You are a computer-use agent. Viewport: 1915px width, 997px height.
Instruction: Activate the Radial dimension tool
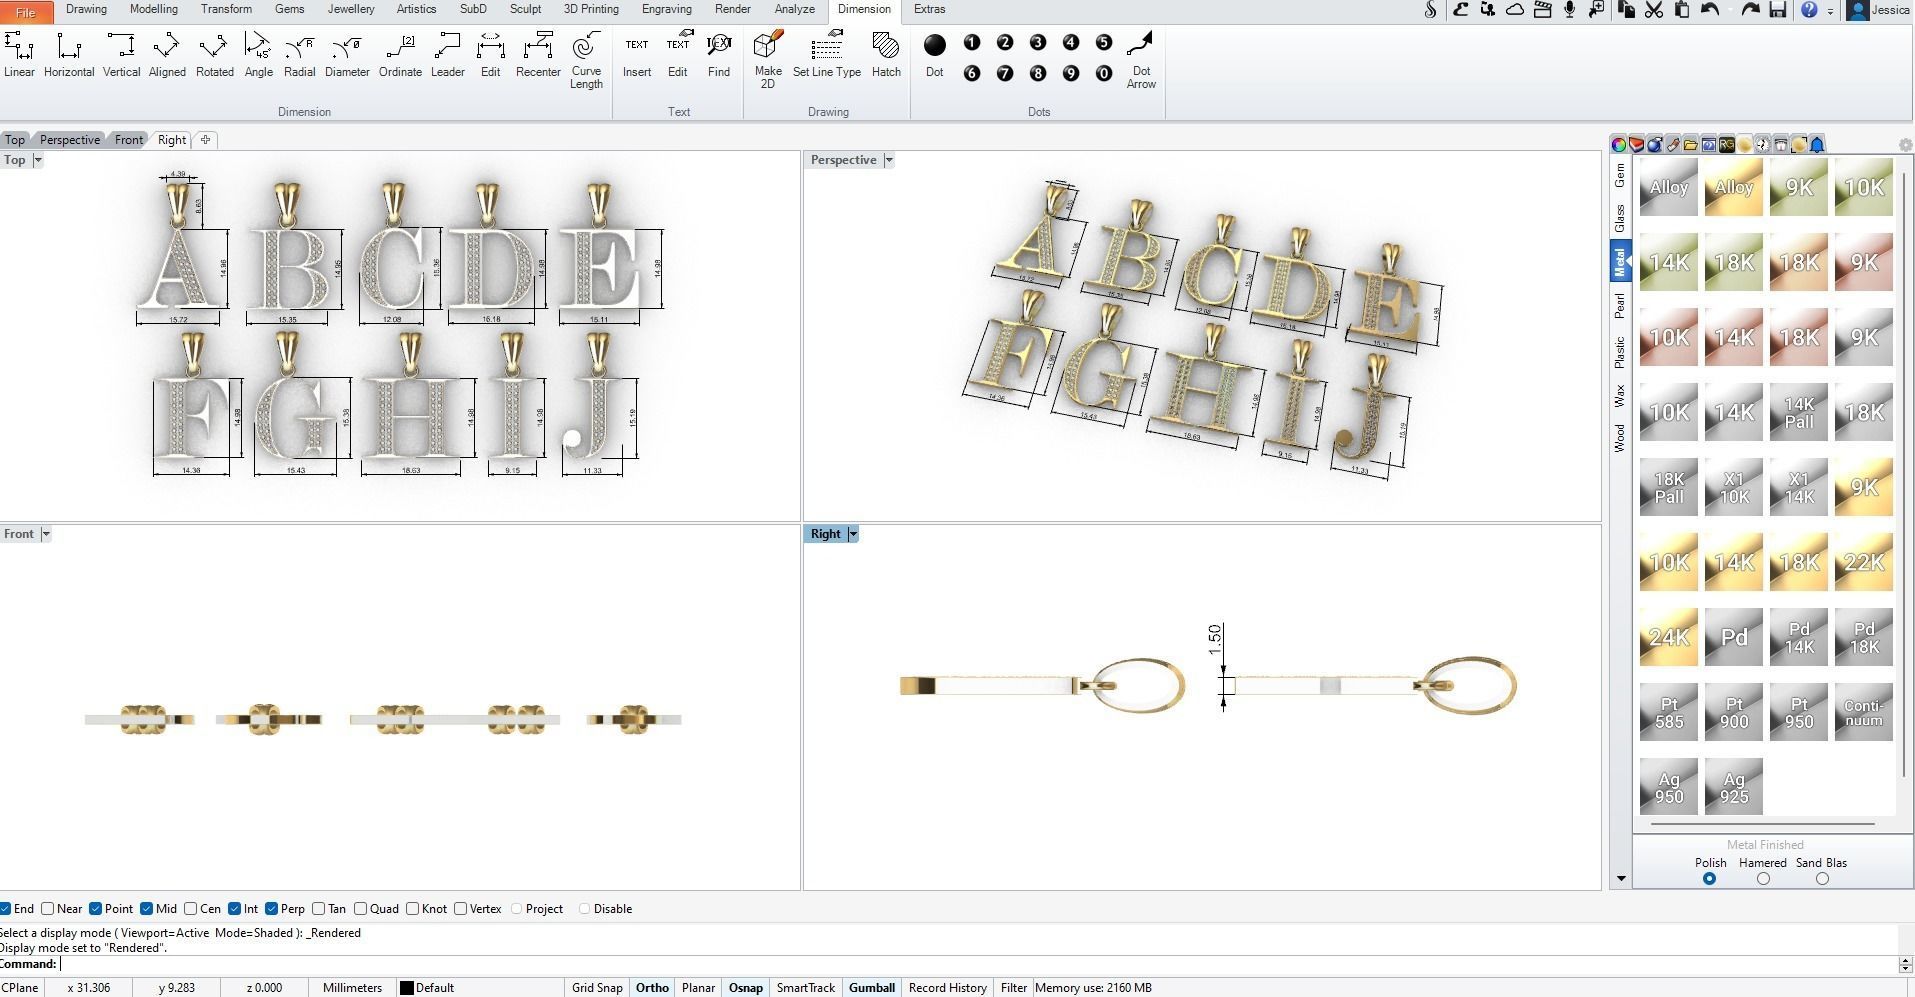tap(299, 55)
